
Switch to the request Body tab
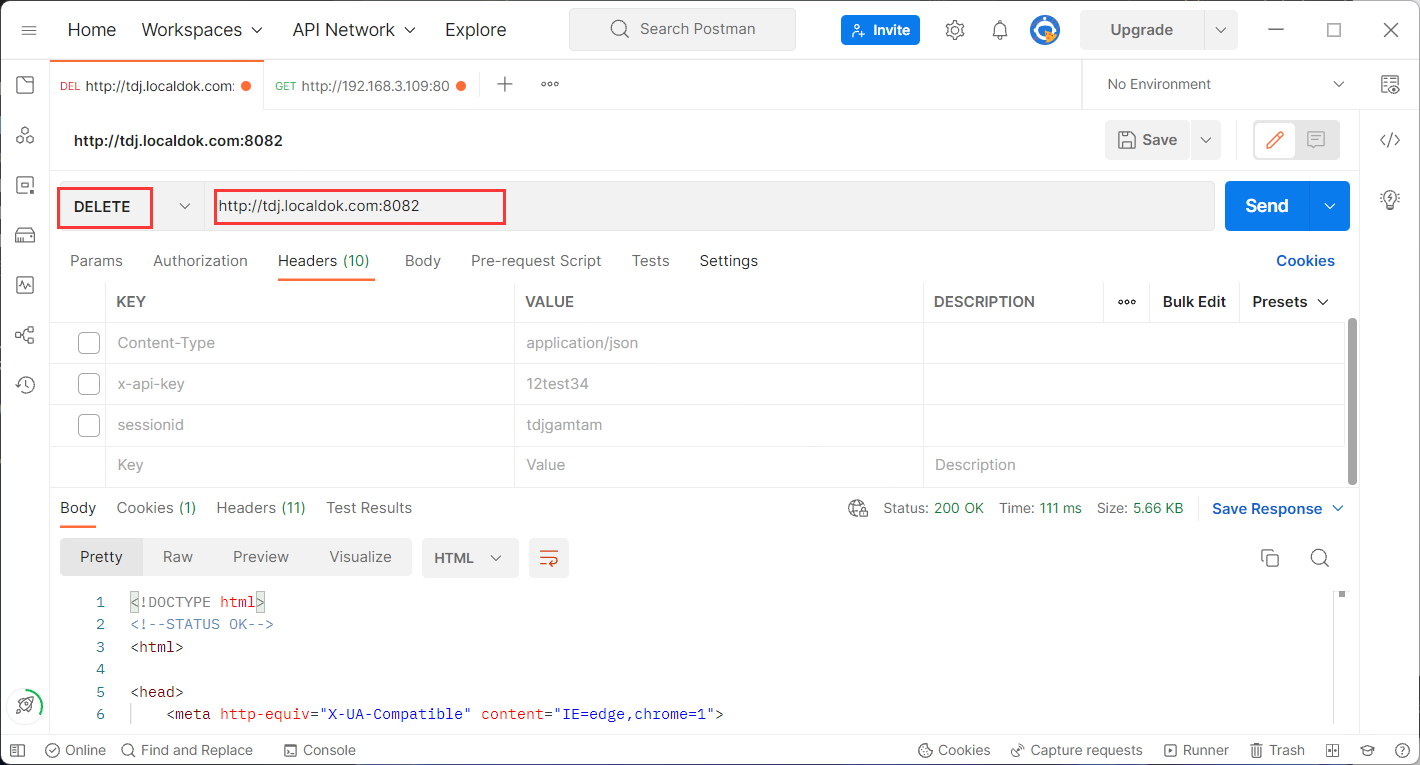[423, 261]
